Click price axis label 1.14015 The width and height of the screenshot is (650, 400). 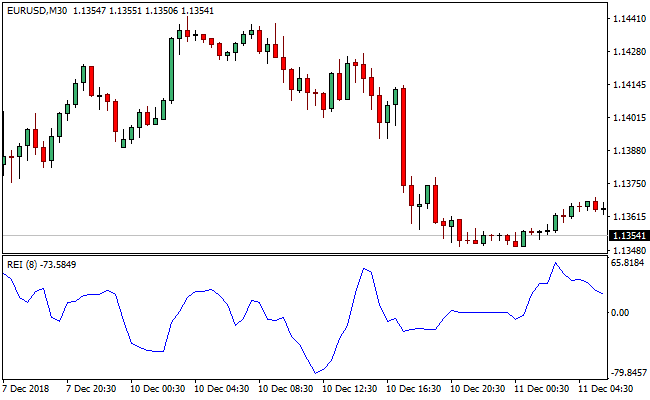(629, 118)
